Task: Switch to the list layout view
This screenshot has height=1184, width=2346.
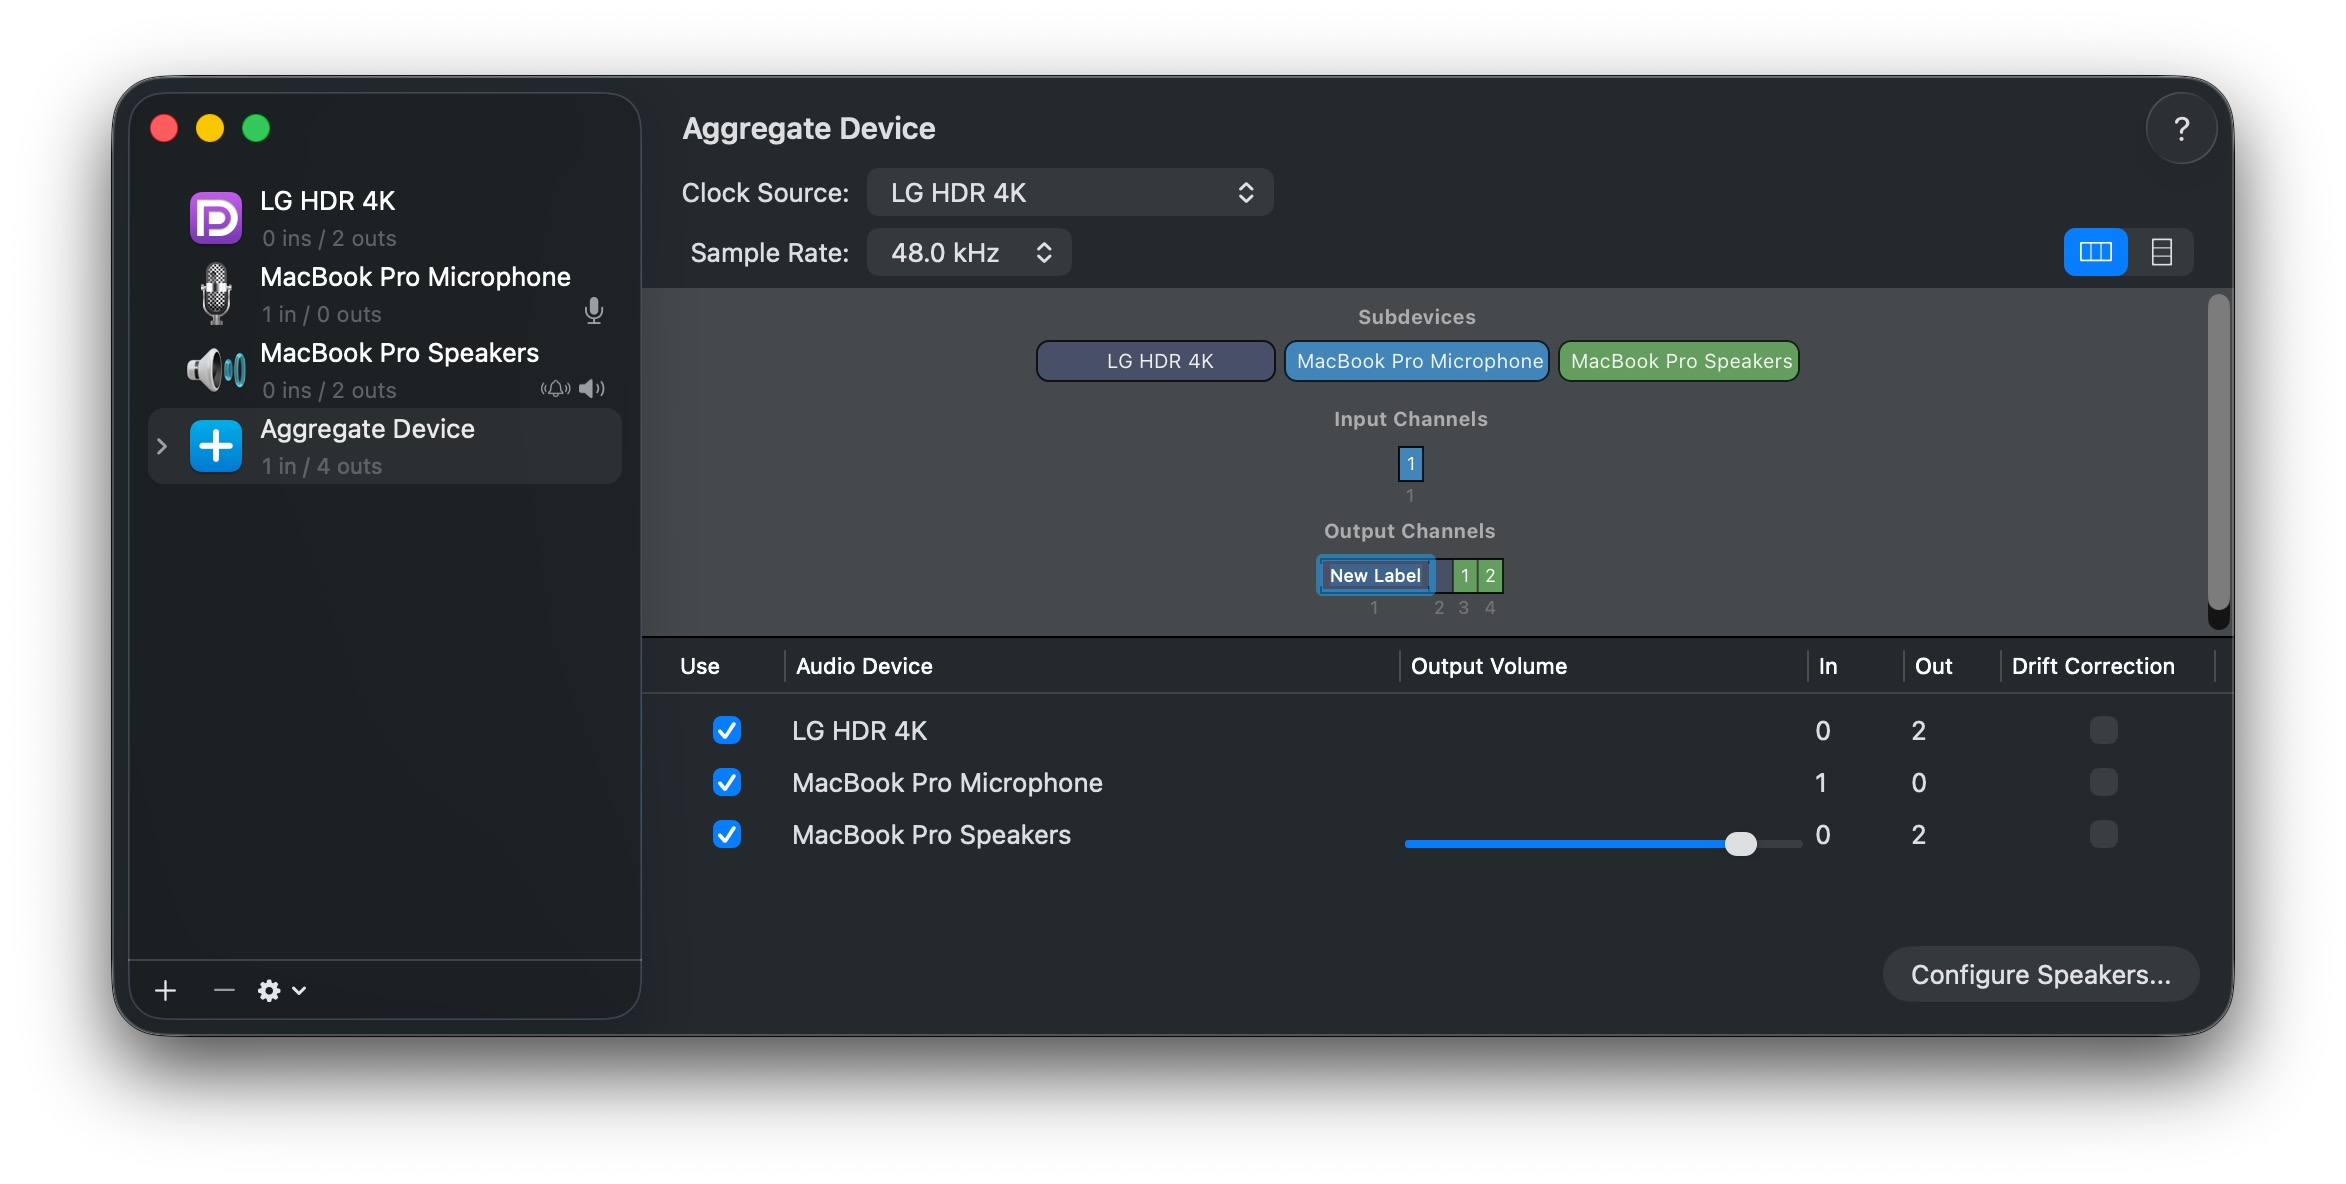Action: coord(2162,252)
